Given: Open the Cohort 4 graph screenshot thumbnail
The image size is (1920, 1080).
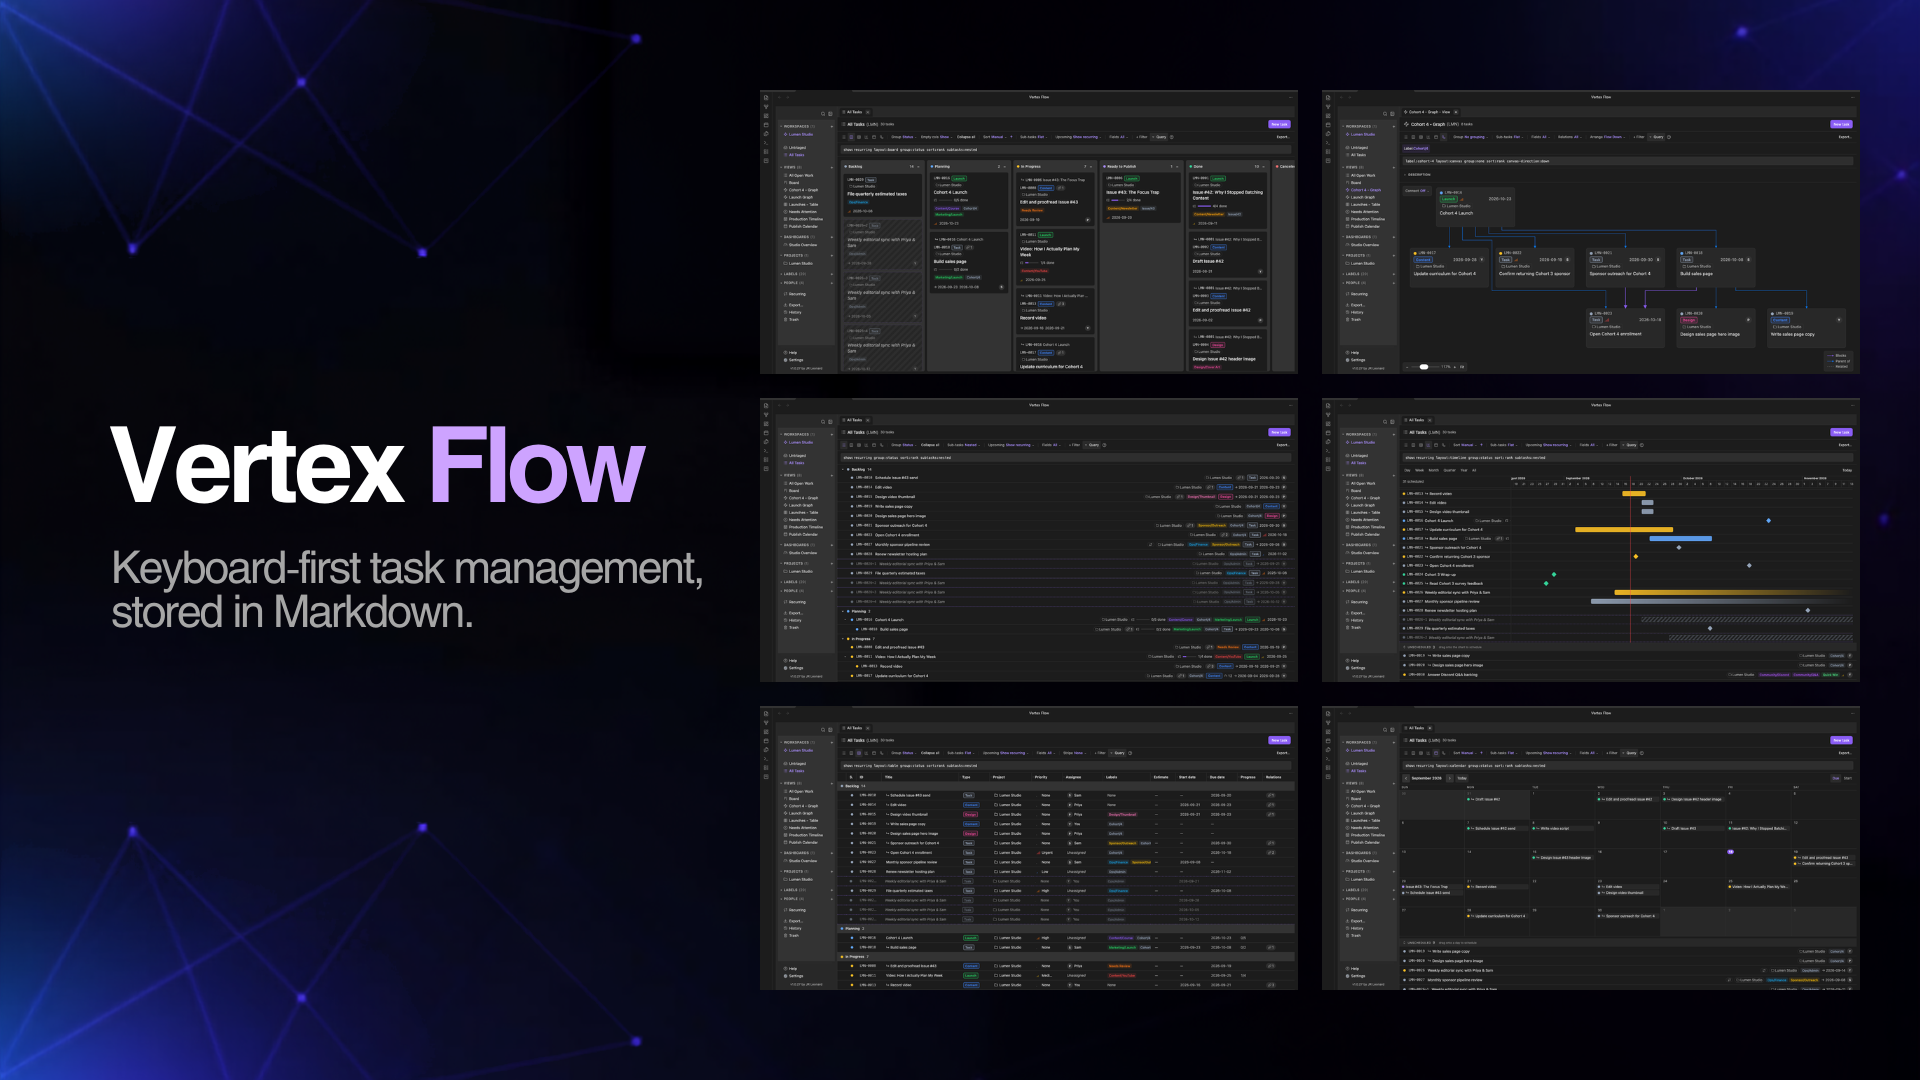Looking at the screenshot, I should (x=1591, y=232).
